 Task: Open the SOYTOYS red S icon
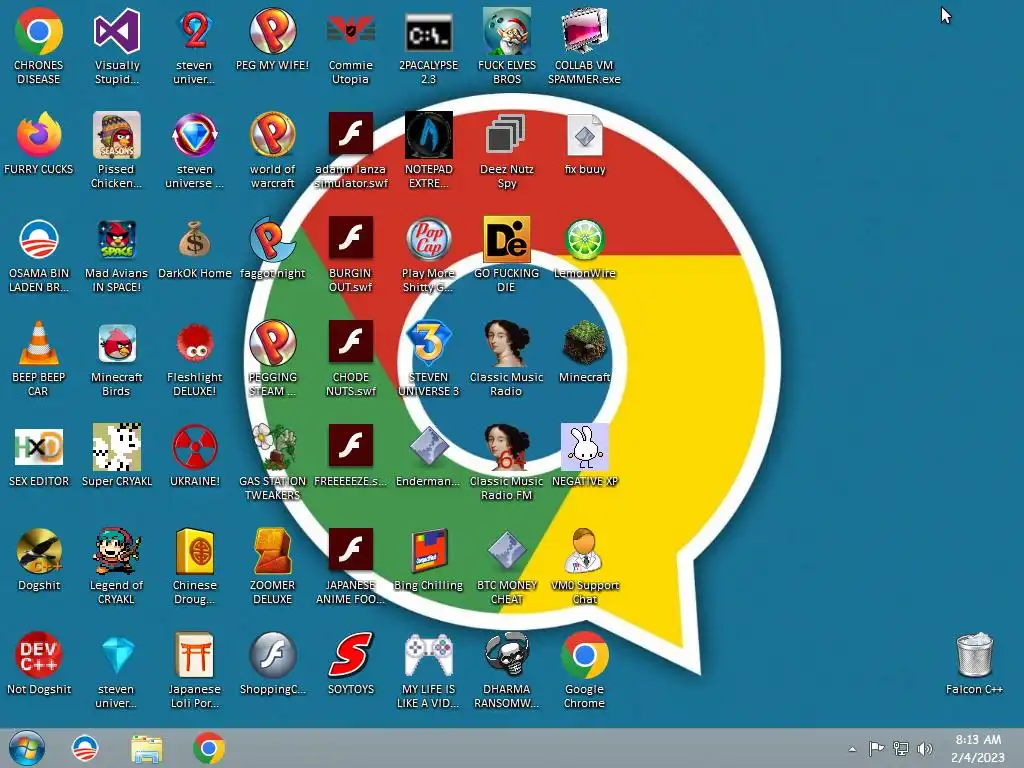(x=351, y=655)
